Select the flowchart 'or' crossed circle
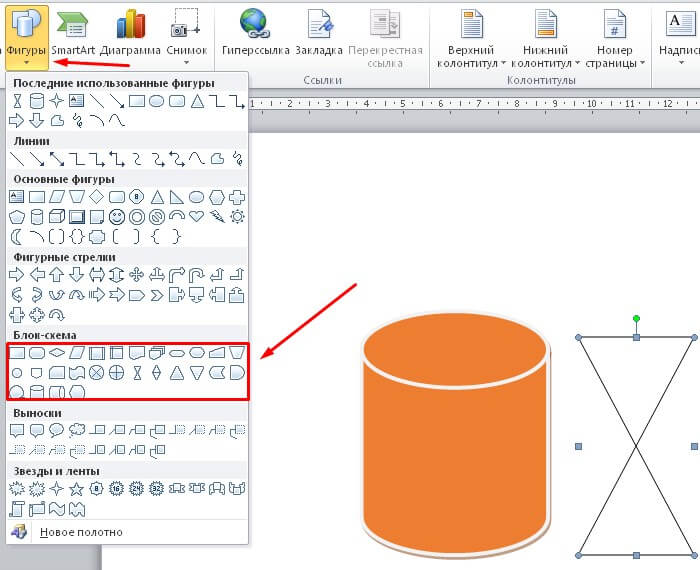Viewport: 700px width, 570px height. pos(117,373)
